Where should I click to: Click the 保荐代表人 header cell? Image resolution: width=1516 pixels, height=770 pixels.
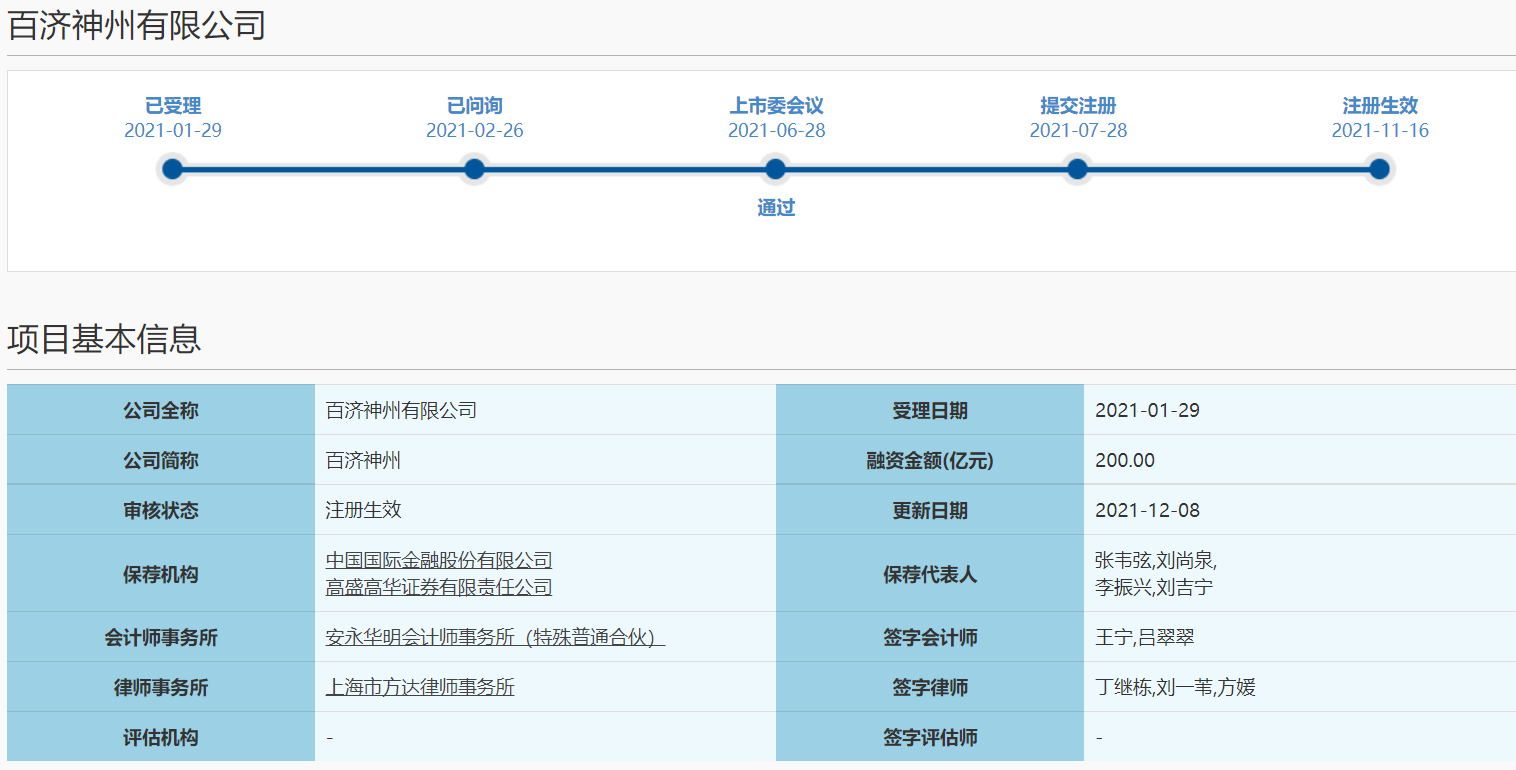pos(930,574)
